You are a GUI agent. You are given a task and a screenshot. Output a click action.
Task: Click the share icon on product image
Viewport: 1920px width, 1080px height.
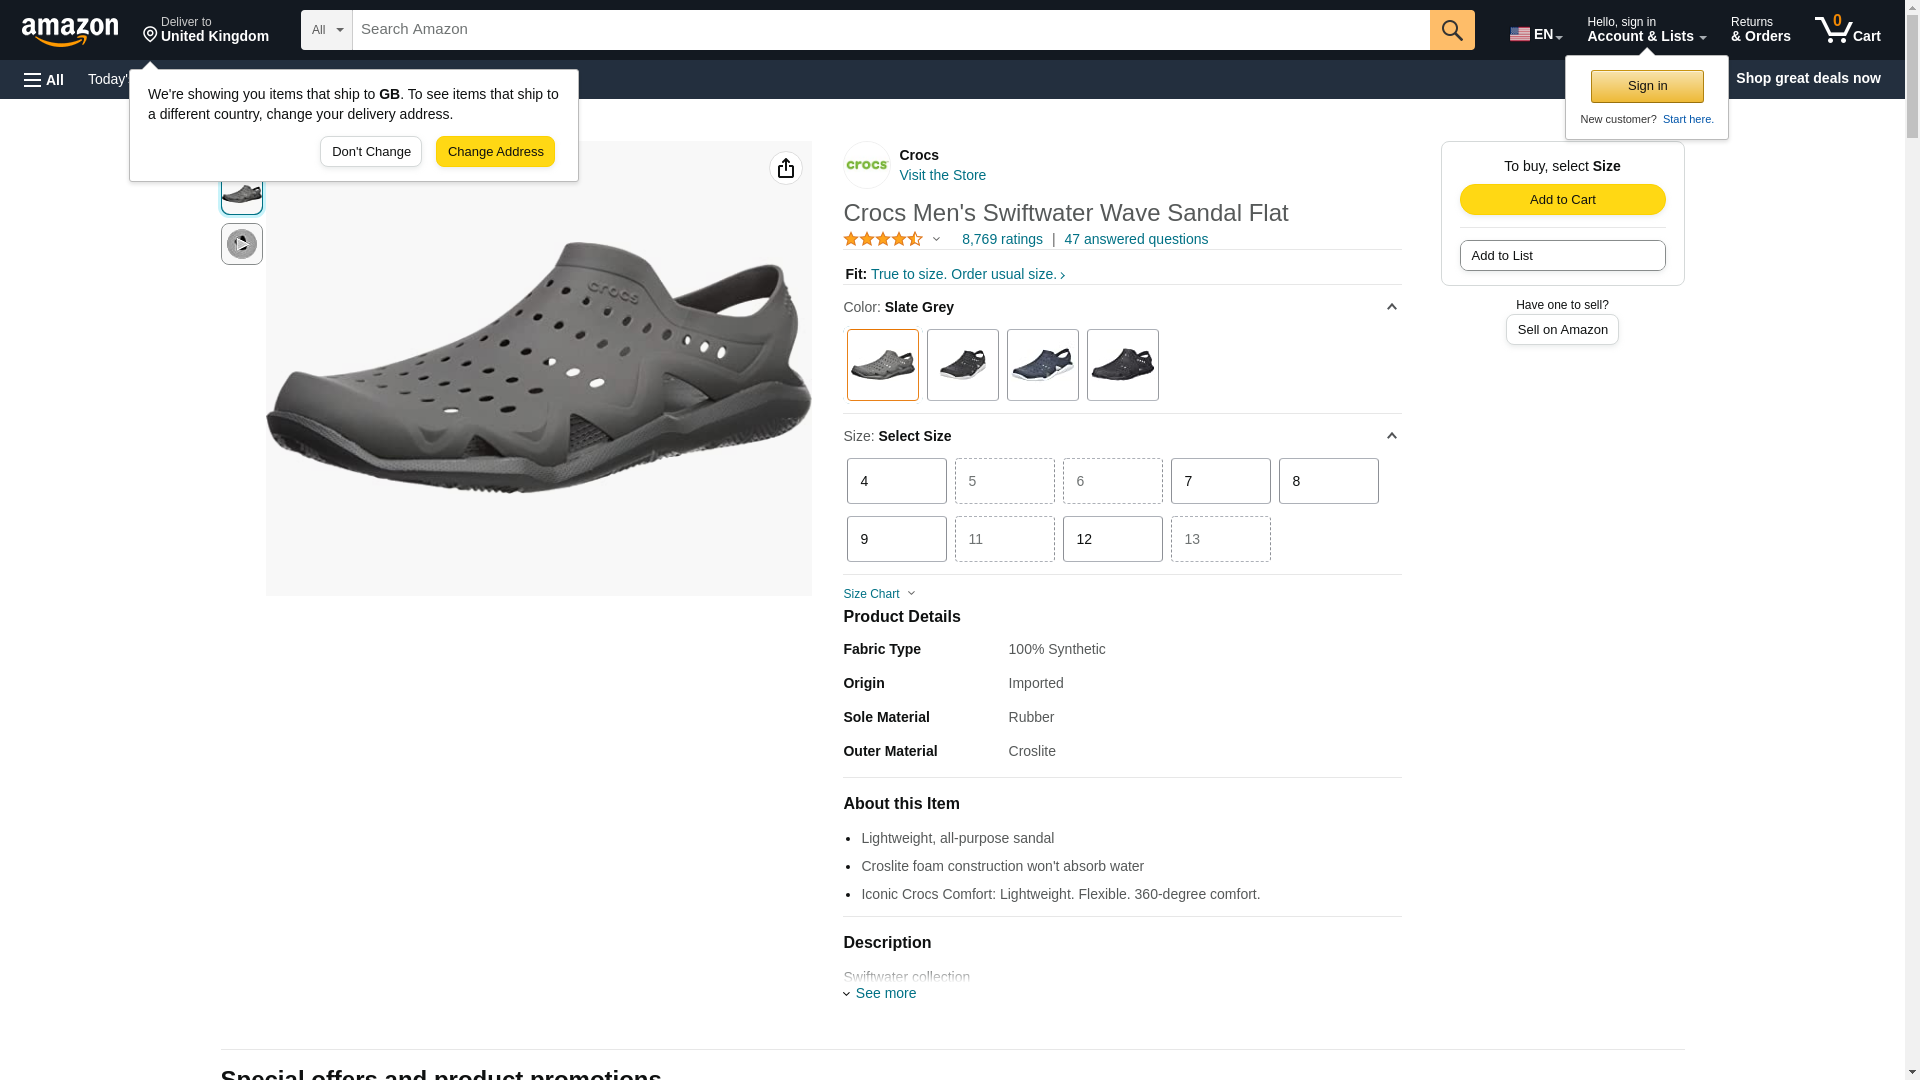click(785, 168)
